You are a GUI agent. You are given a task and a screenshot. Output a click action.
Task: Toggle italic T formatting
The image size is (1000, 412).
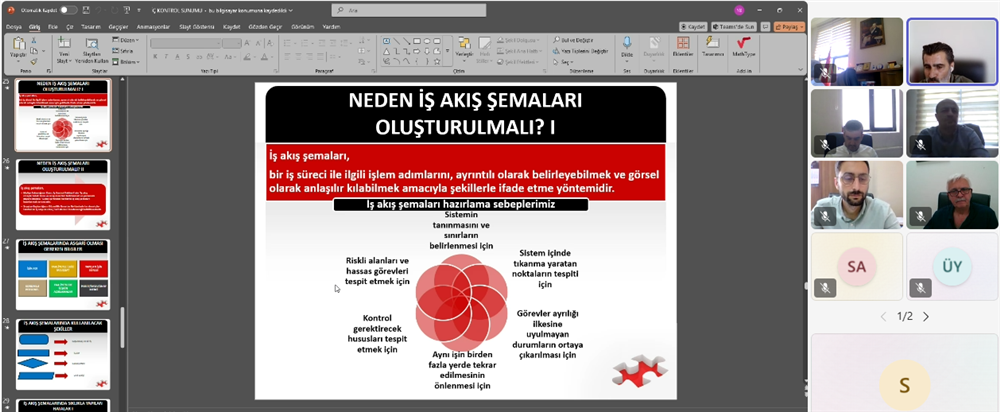pyautogui.click(x=165, y=56)
